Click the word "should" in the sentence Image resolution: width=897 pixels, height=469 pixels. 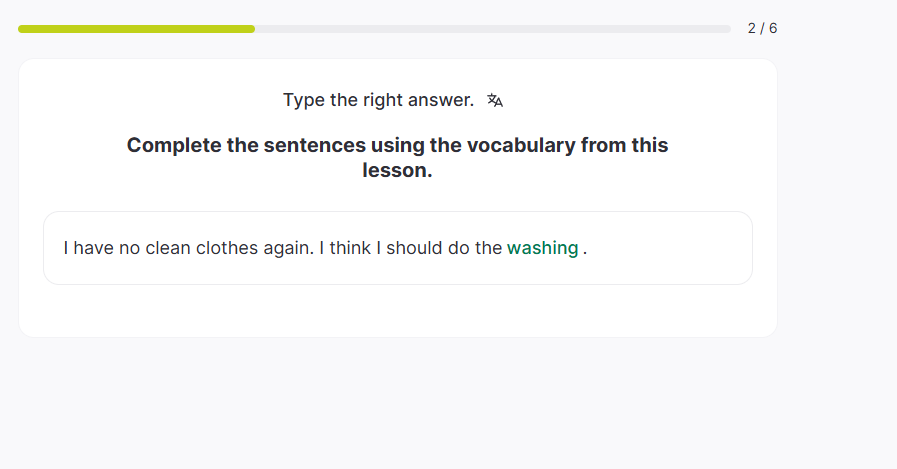(x=415, y=248)
